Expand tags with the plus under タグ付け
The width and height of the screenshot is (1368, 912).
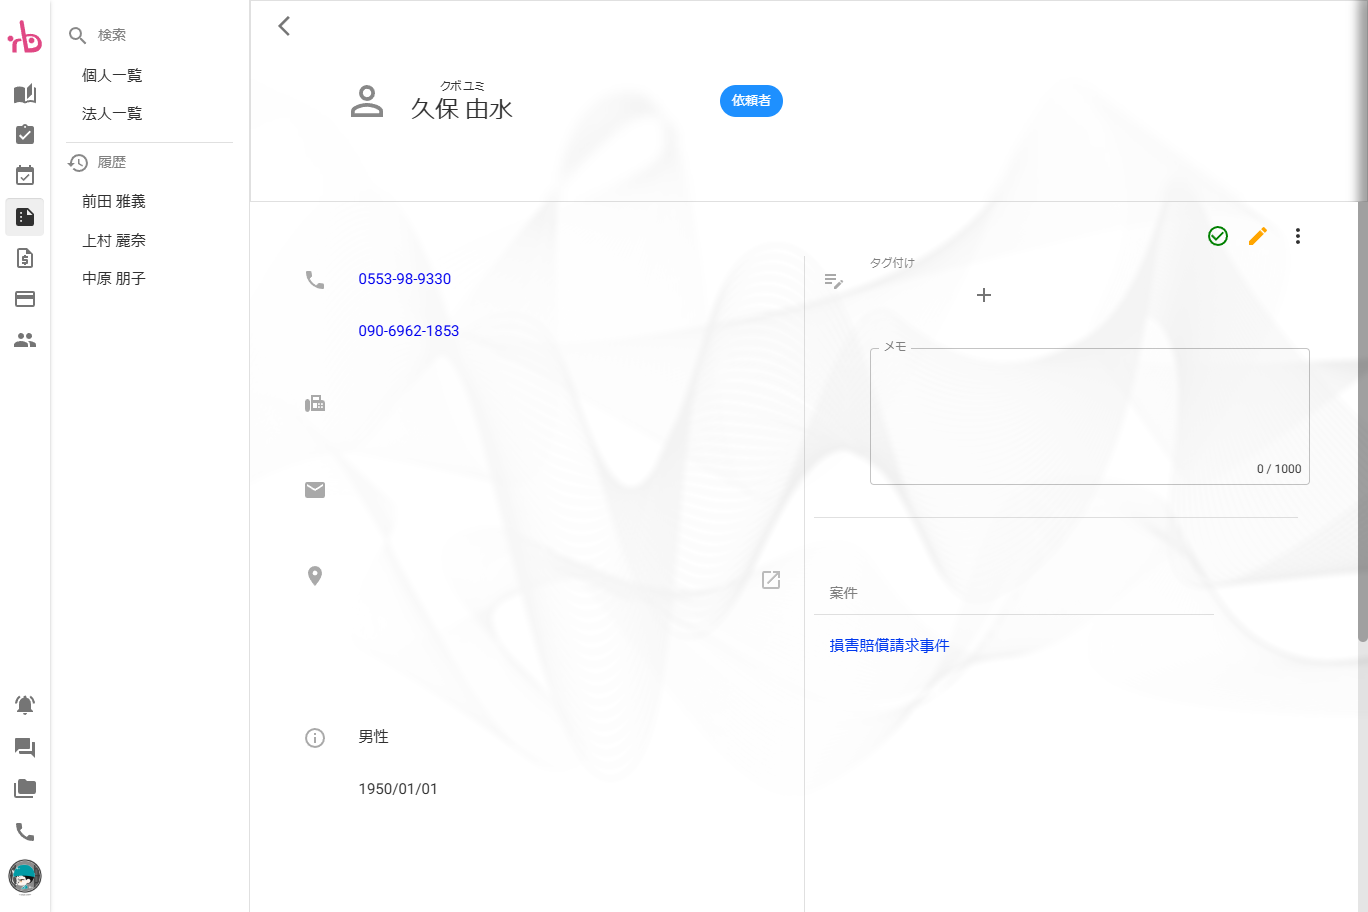984,295
